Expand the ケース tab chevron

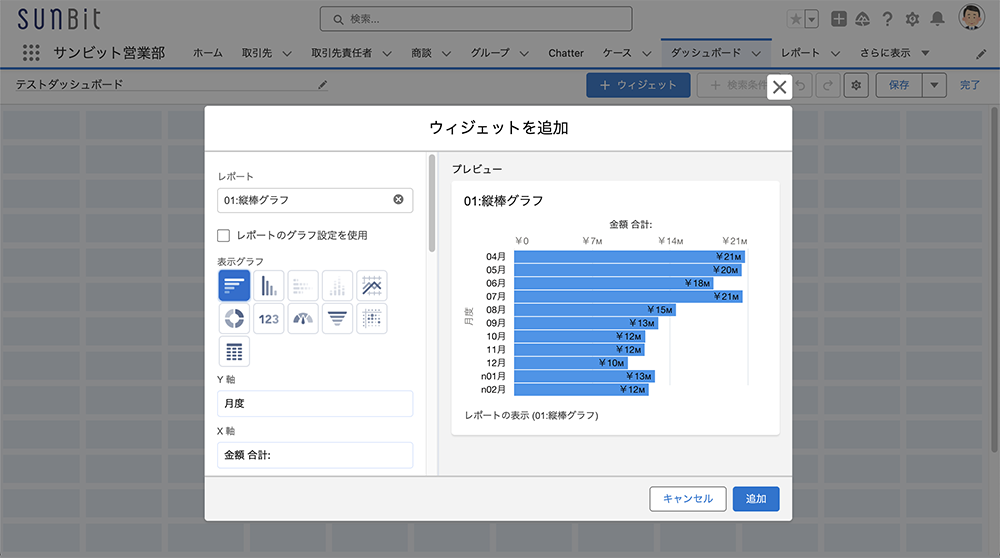click(x=646, y=54)
